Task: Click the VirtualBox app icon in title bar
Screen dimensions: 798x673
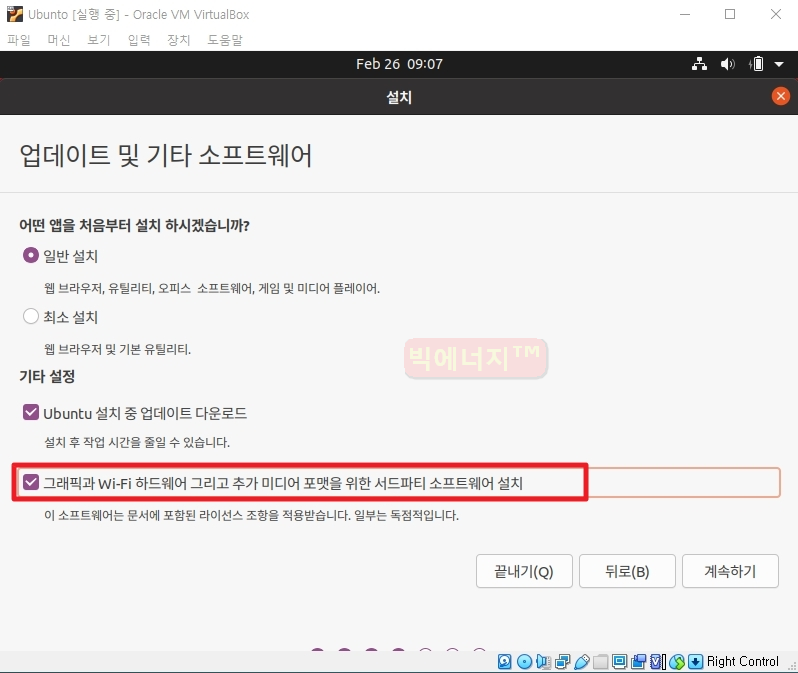Action: click(15, 14)
